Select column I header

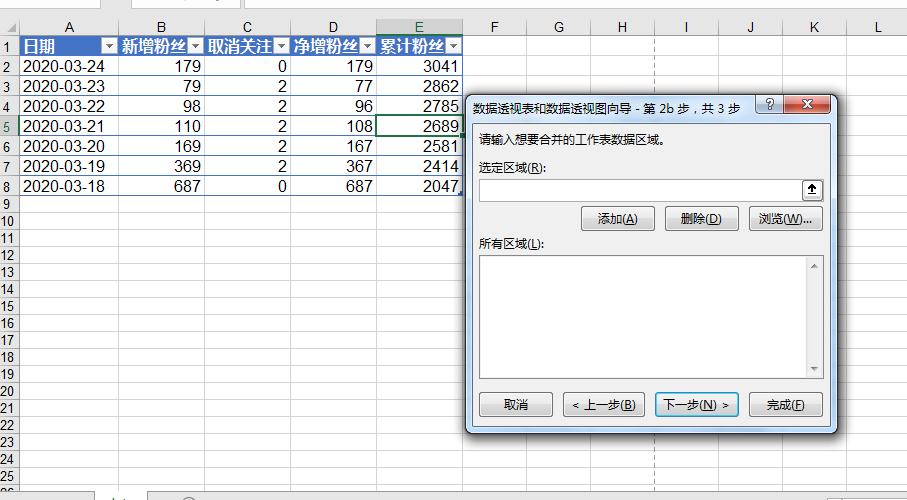687,27
